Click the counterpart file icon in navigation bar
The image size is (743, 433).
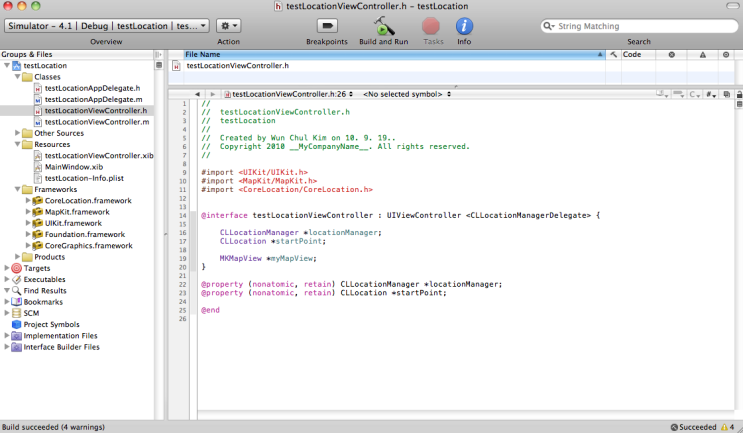click(x=726, y=94)
